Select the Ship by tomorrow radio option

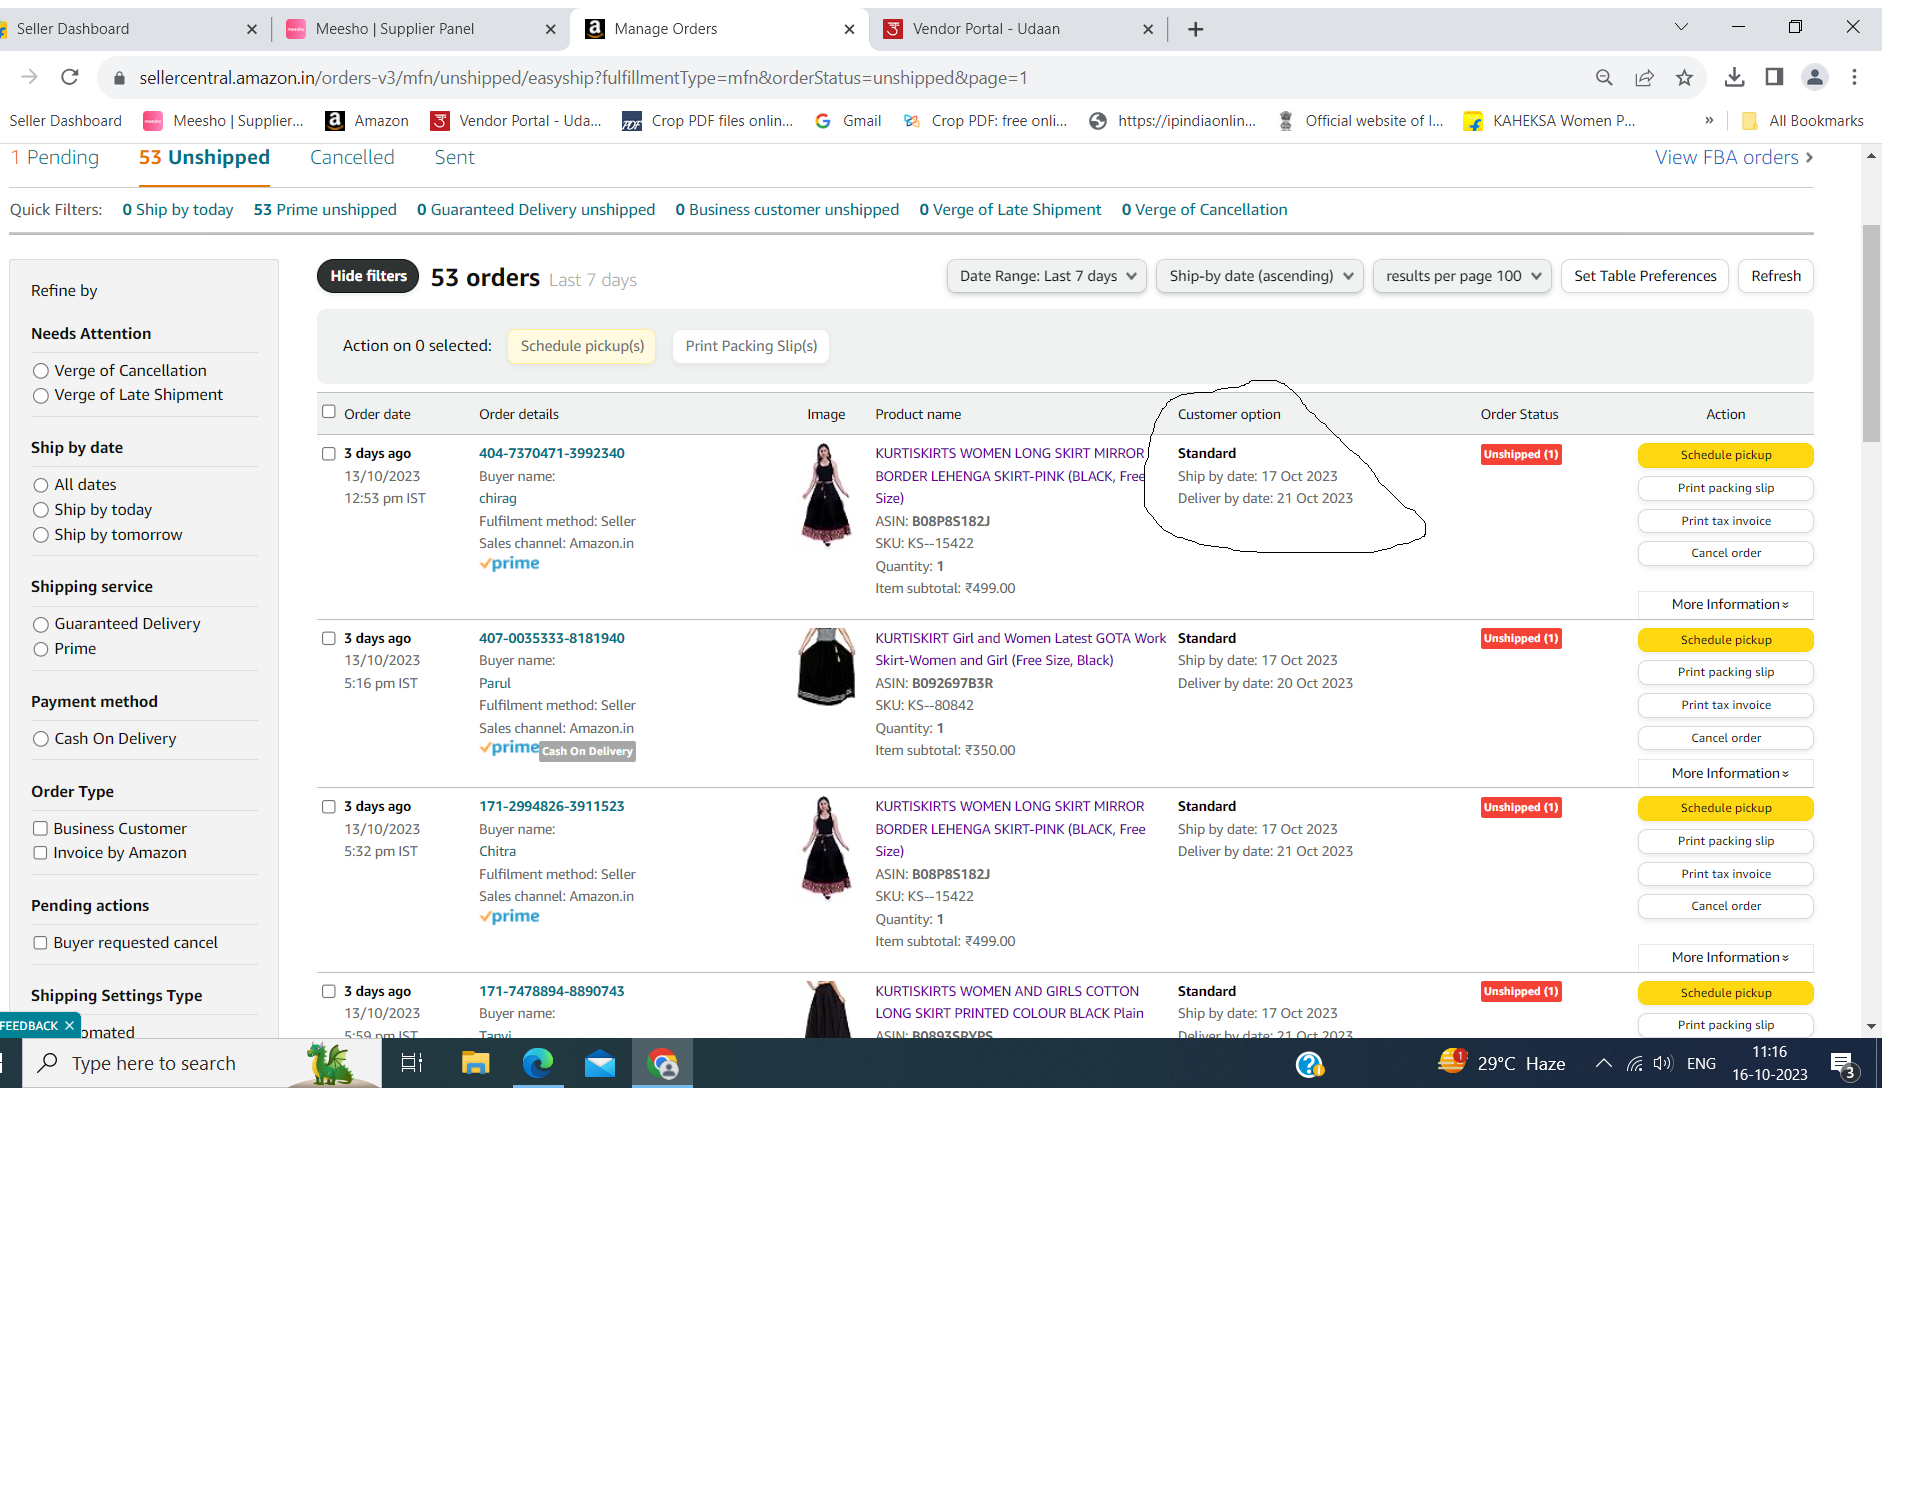(x=41, y=535)
